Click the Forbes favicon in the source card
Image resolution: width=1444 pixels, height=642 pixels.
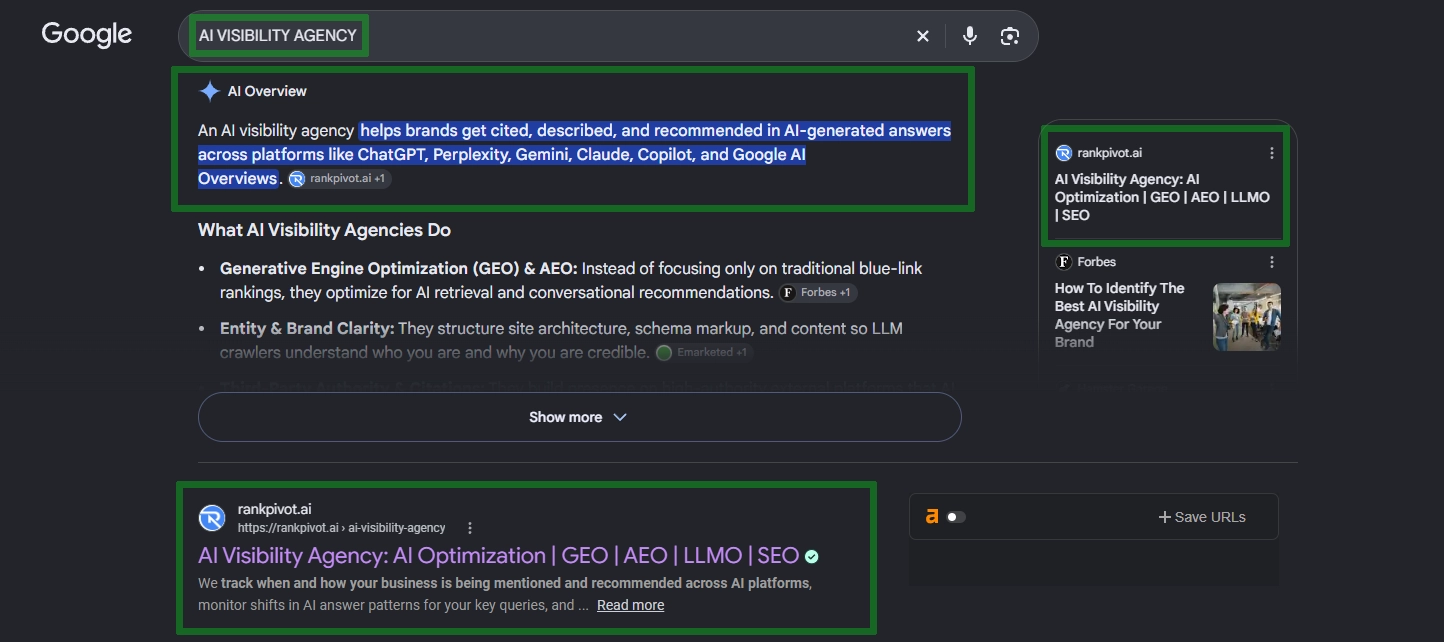[1063, 262]
